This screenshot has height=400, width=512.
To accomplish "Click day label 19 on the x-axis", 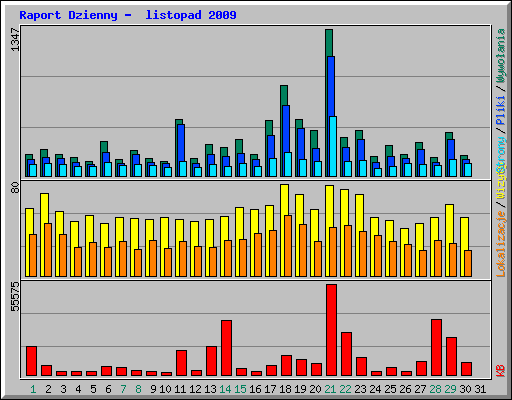I will (300, 389).
